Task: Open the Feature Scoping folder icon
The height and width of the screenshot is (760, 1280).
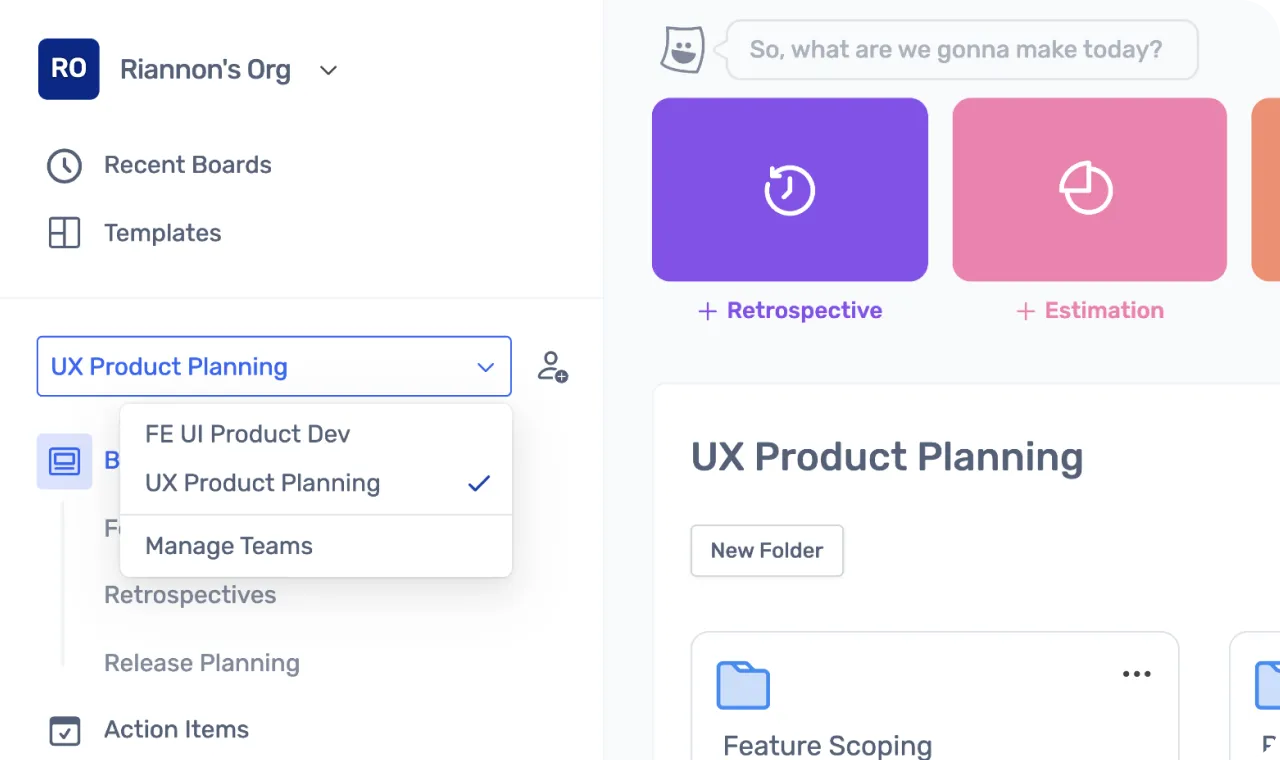Action: (x=742, y=685)
